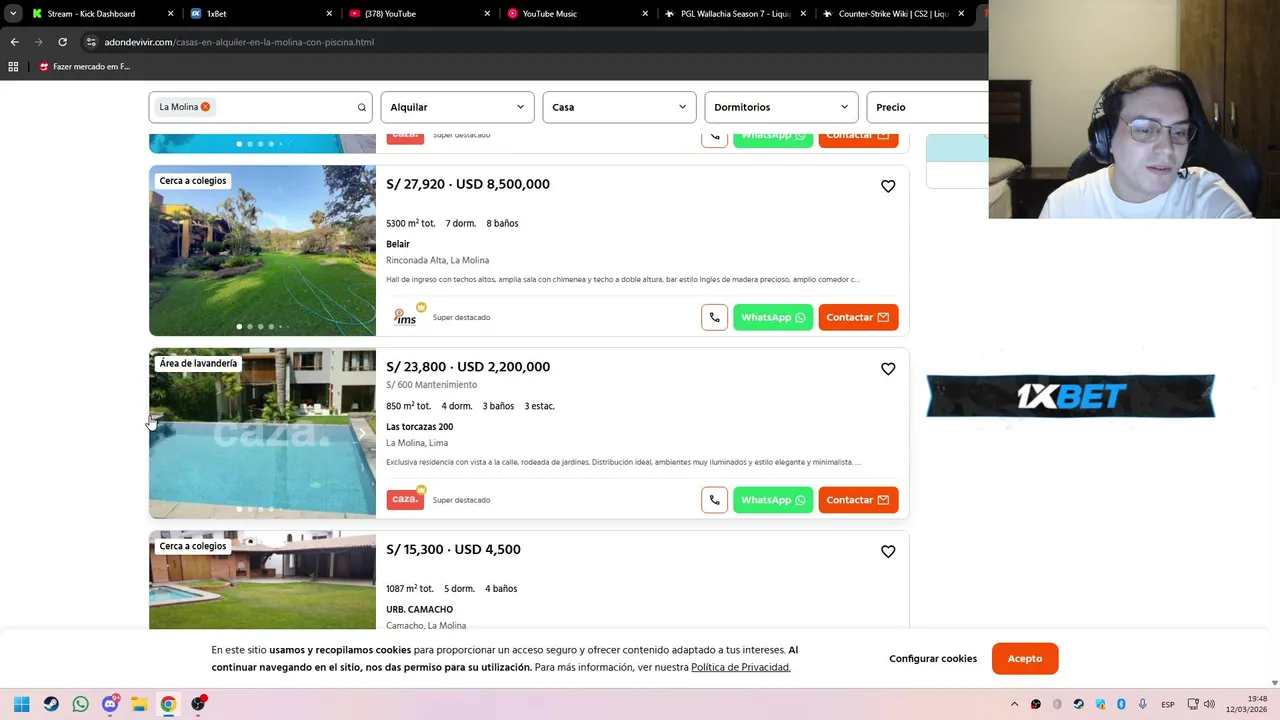Open Chrome from the taskbar

(x=168, y=704)
